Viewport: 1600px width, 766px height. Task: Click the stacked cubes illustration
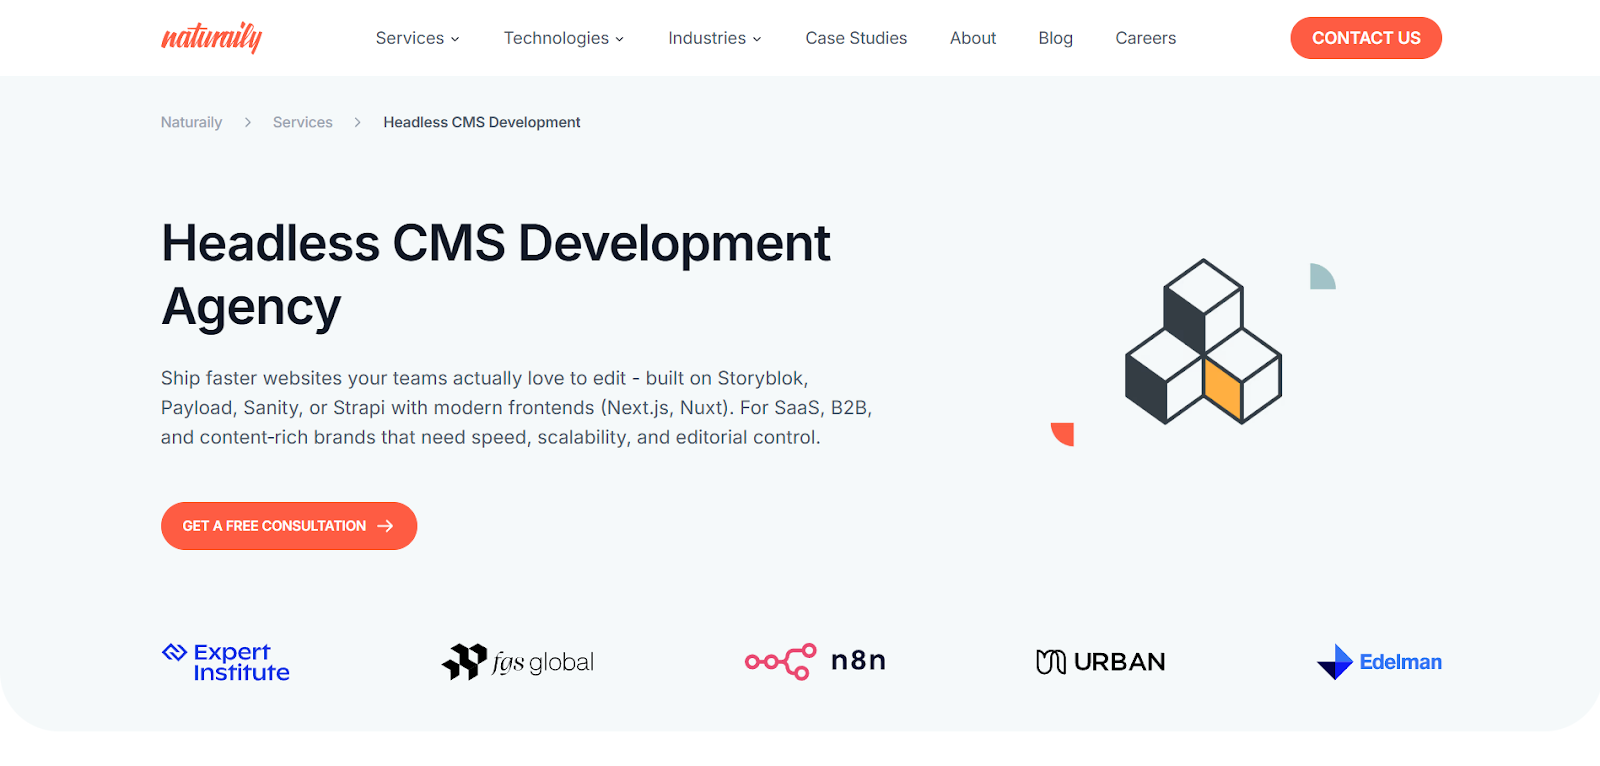point(1203,342)
